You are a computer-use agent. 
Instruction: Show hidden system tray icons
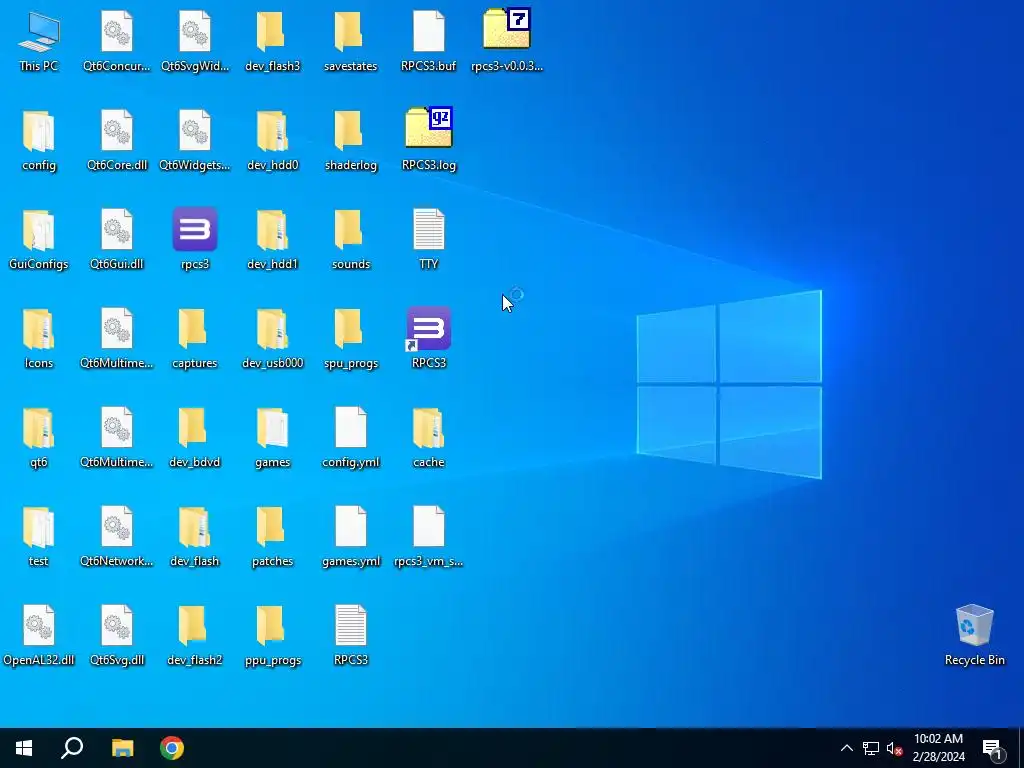pos(846,748)
